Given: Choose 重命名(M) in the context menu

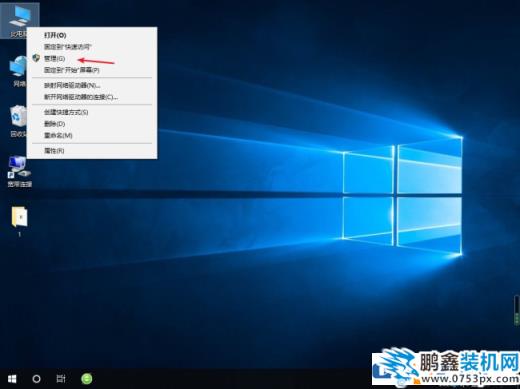Looking at the screenshot, I should [x=92, y=135].
